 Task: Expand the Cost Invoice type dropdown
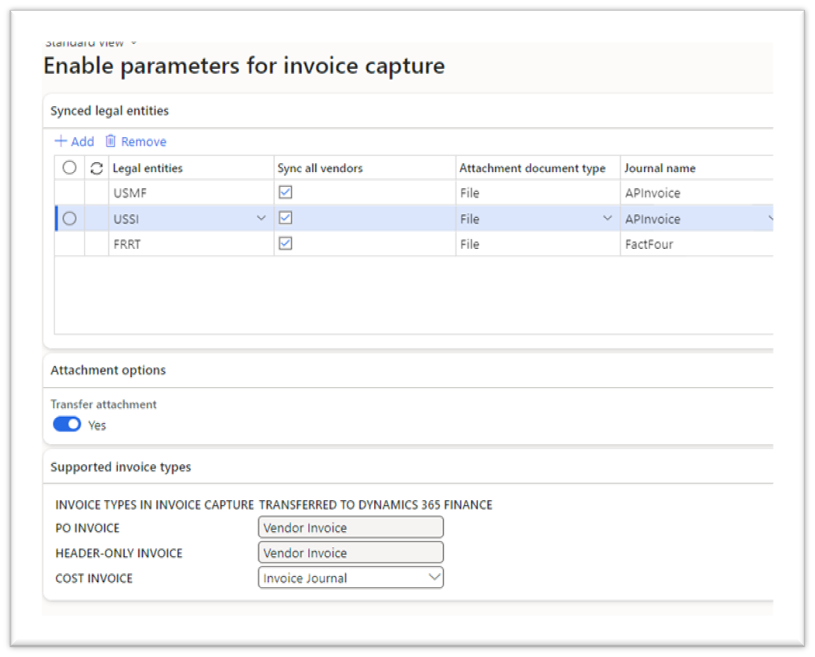(434, 577)
